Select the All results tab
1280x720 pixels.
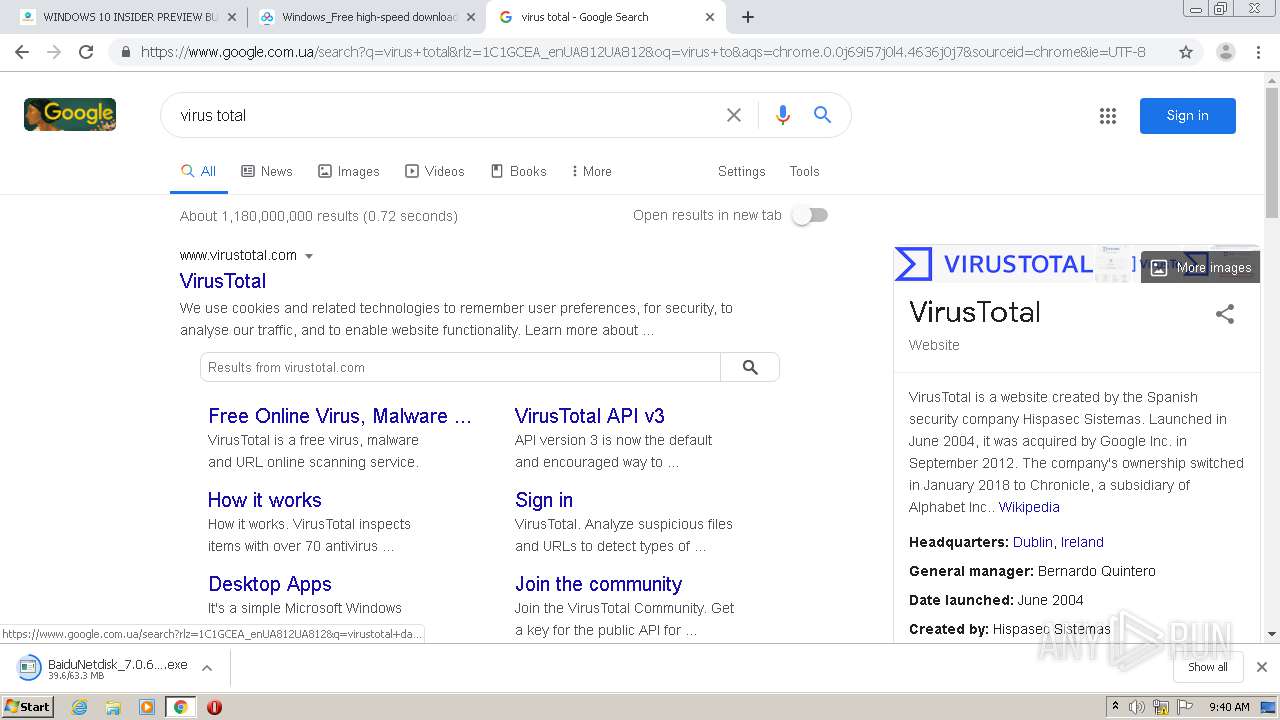click(x=199, y=171)
